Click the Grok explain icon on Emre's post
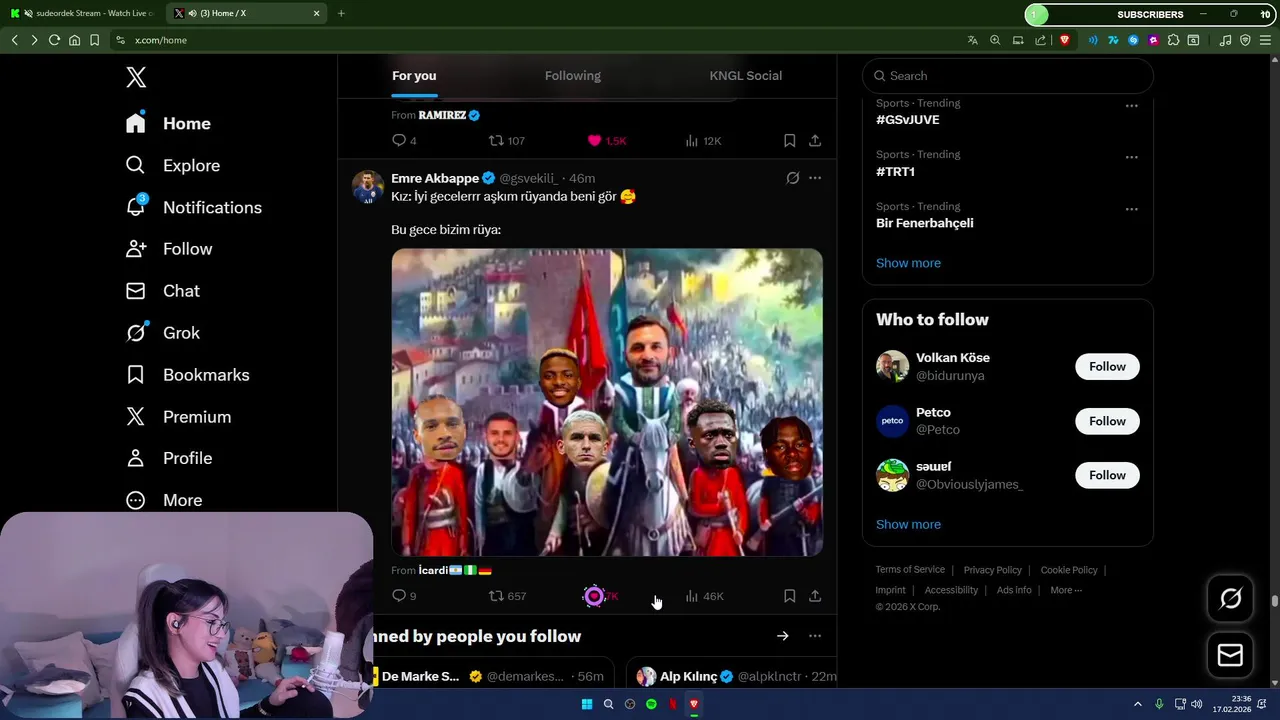Screen dimensions: 1280x720 (x=792, y=178)
